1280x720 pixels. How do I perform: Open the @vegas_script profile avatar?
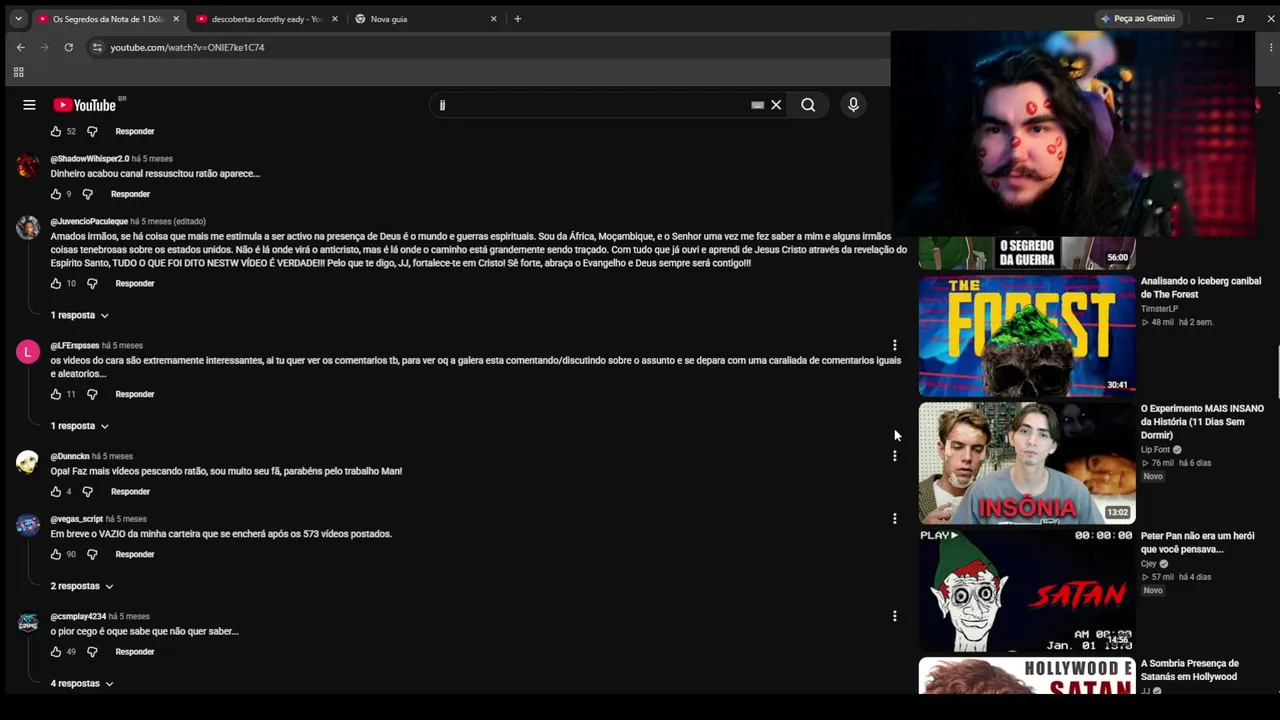(28, 525)
